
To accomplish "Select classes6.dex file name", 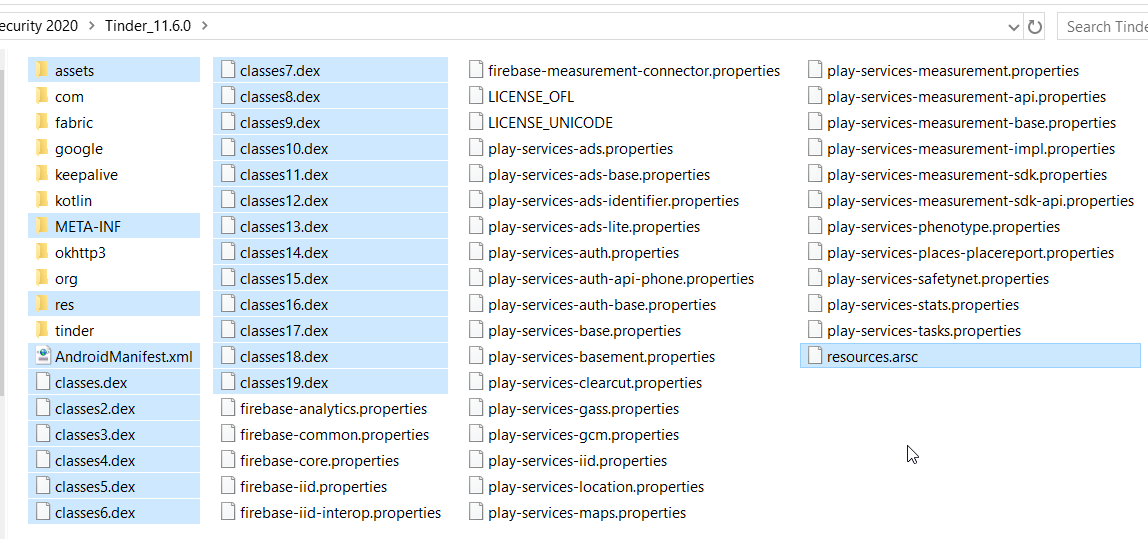I will pos(95,513).
